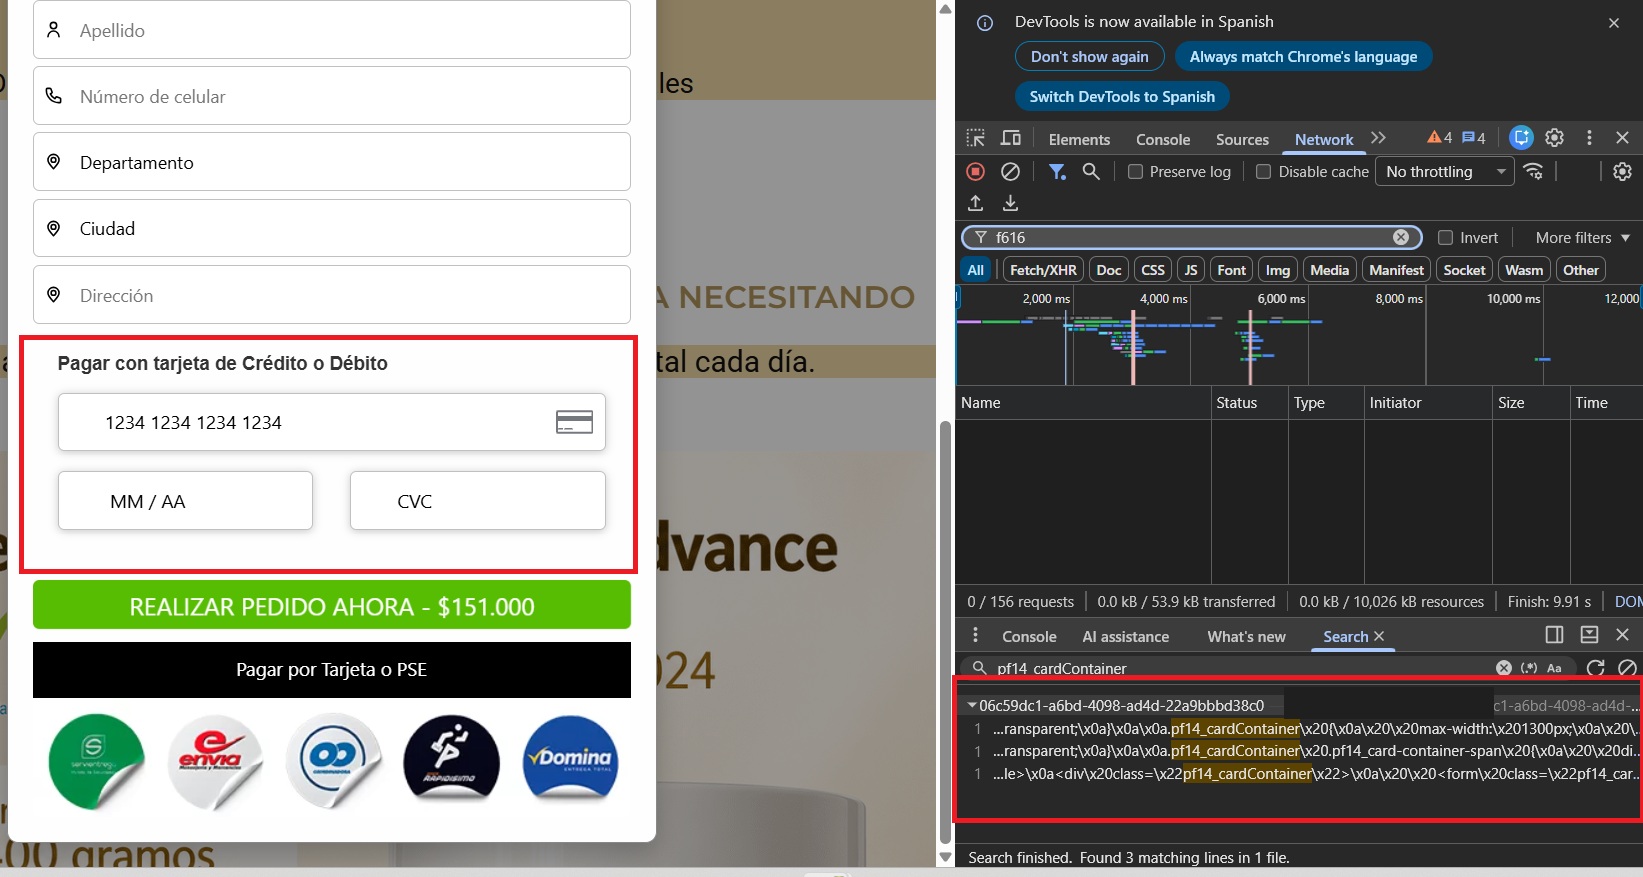Refresh the search results
The image size is (1643, 877).
pyautogui.click(x=1595, y=668)
